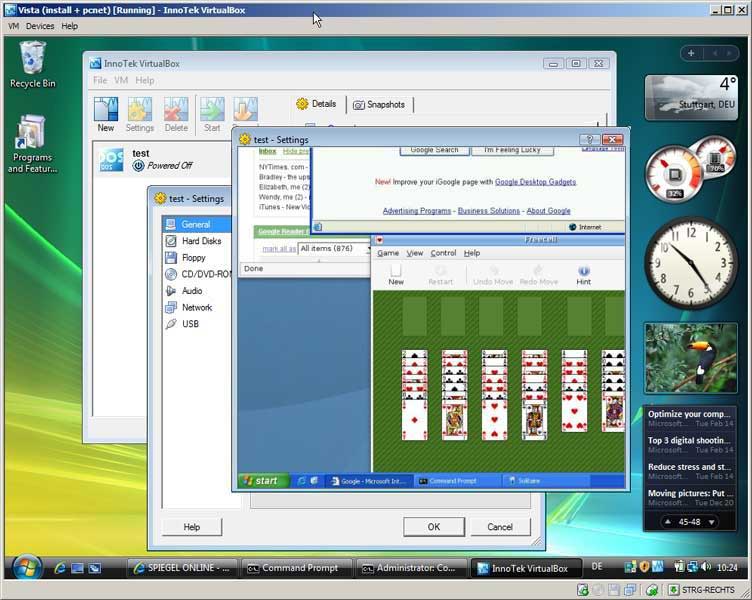Click the VirtualBox tray icon
This screenshot has height=600, width=752.
click(658, 567)
